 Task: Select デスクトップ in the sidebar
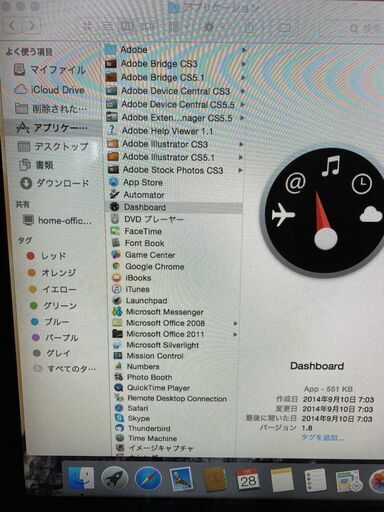tap(53, 146)
